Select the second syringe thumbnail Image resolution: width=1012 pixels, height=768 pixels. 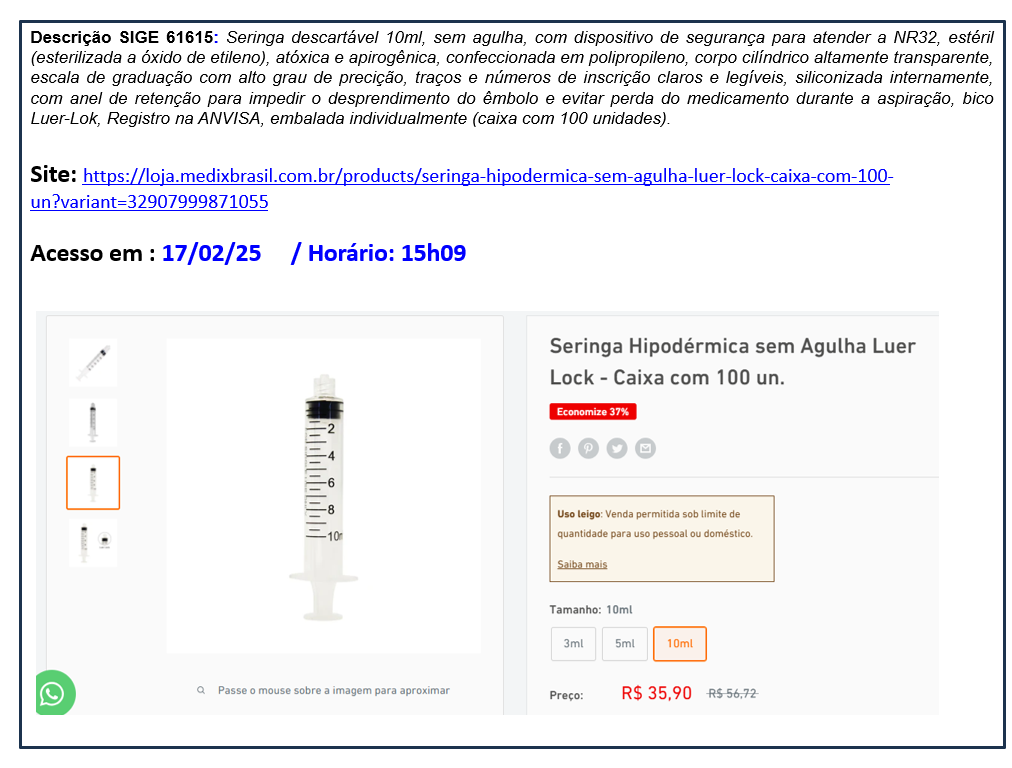pyautogui.click(x=93, y=423)
